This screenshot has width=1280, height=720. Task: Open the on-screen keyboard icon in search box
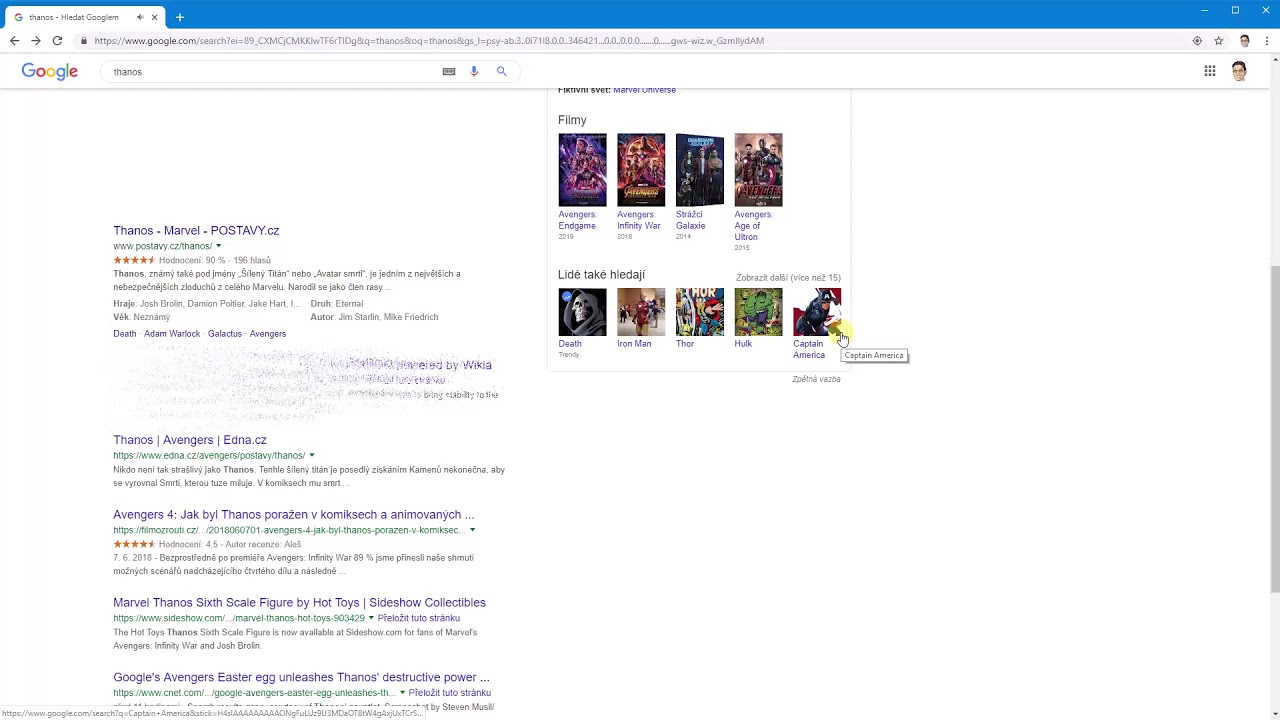pos(449,71)
